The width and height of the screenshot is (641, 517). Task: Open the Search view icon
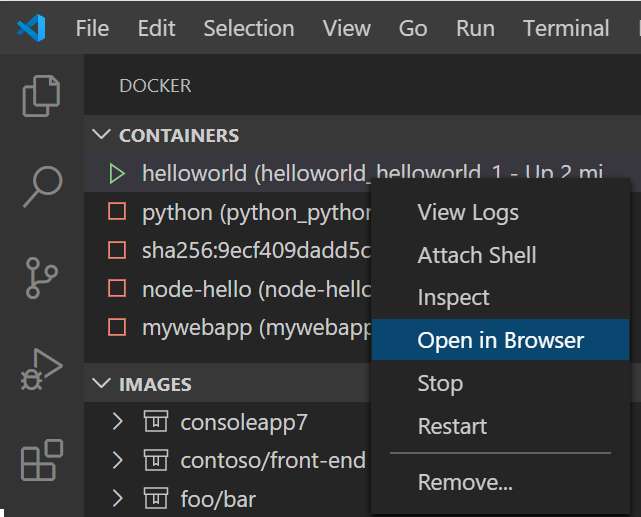point(43,186)
